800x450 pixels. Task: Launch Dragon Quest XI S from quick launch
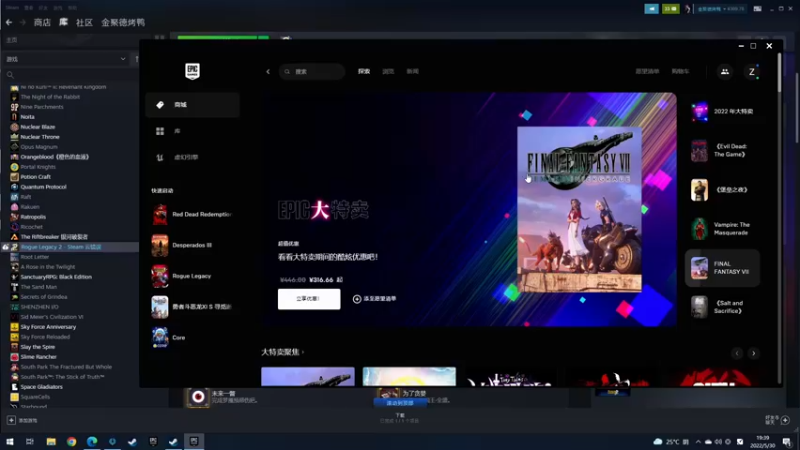pos(192,307)
